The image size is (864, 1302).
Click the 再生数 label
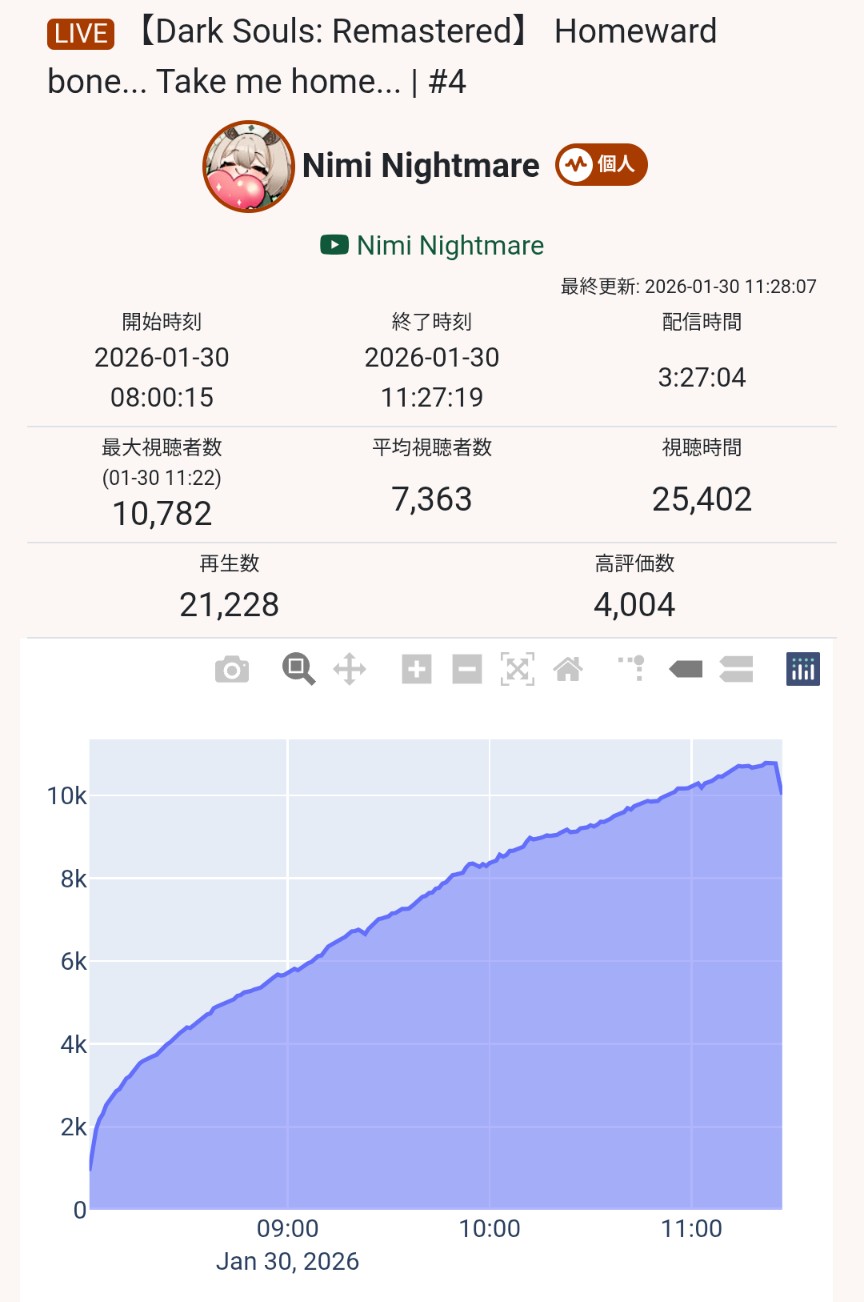230,564
